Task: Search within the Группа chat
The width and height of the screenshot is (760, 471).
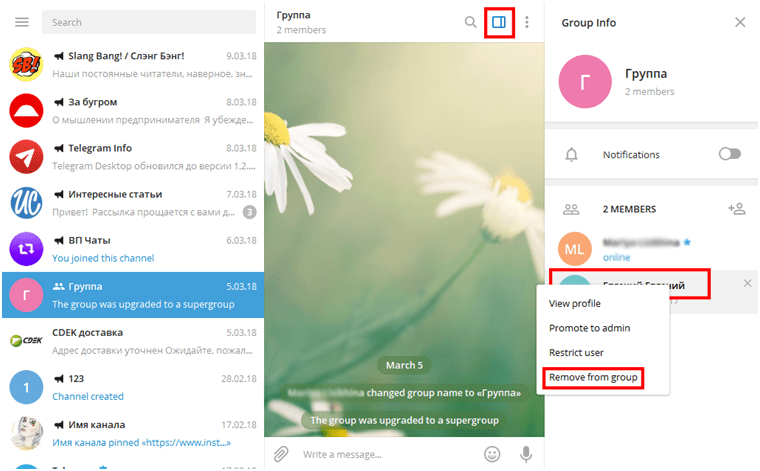Action: pyautogui.click(x=470, y=22)
